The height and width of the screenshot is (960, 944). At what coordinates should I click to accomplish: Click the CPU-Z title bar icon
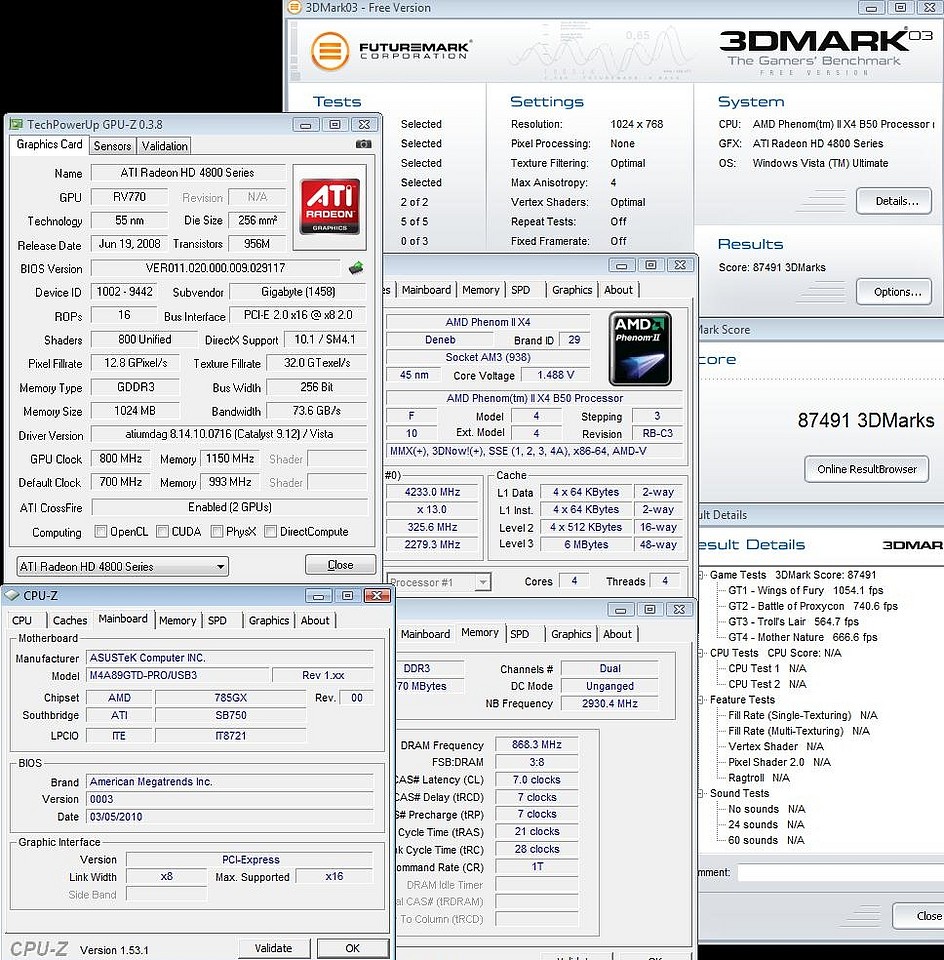(x=13, y=596)
